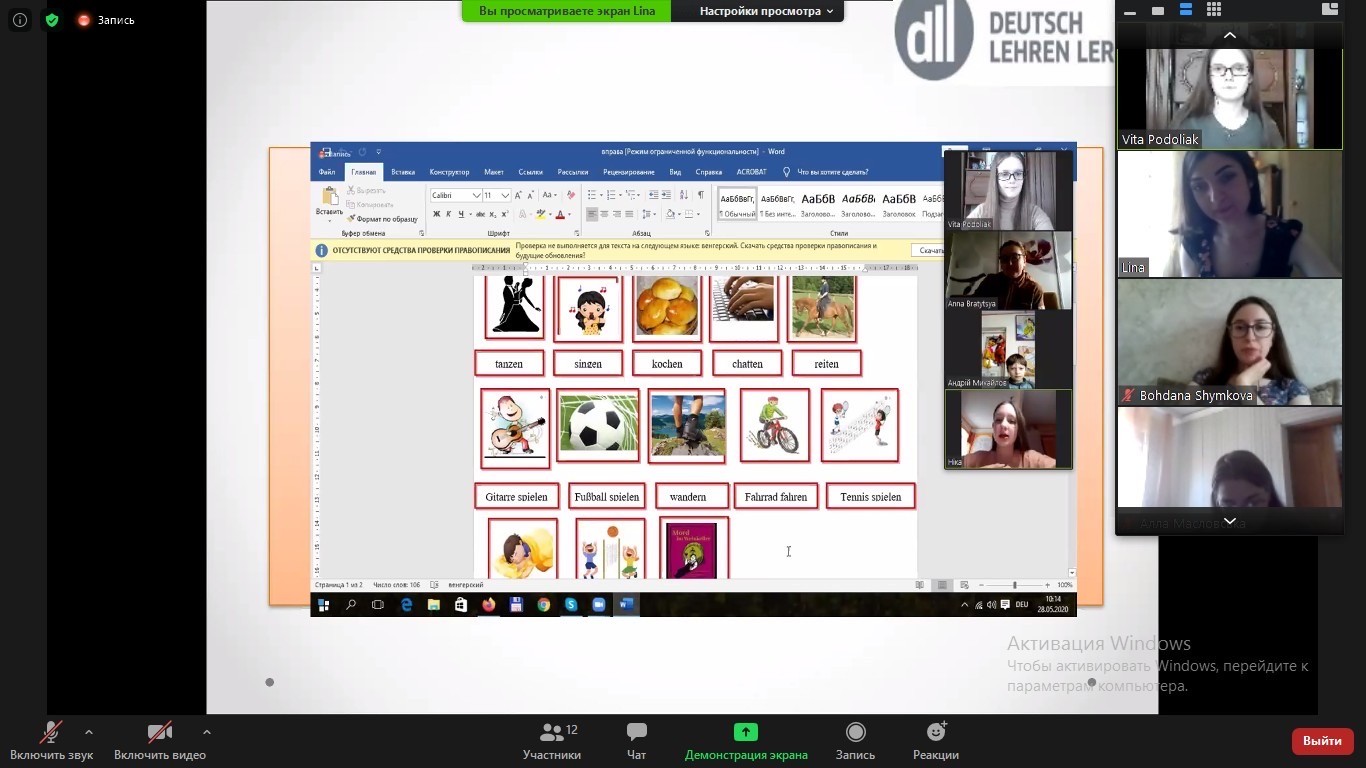Expand audio options arrow beside microphone
The image size is (1366, 768).
pyautogui.click(x=89, y=732)
